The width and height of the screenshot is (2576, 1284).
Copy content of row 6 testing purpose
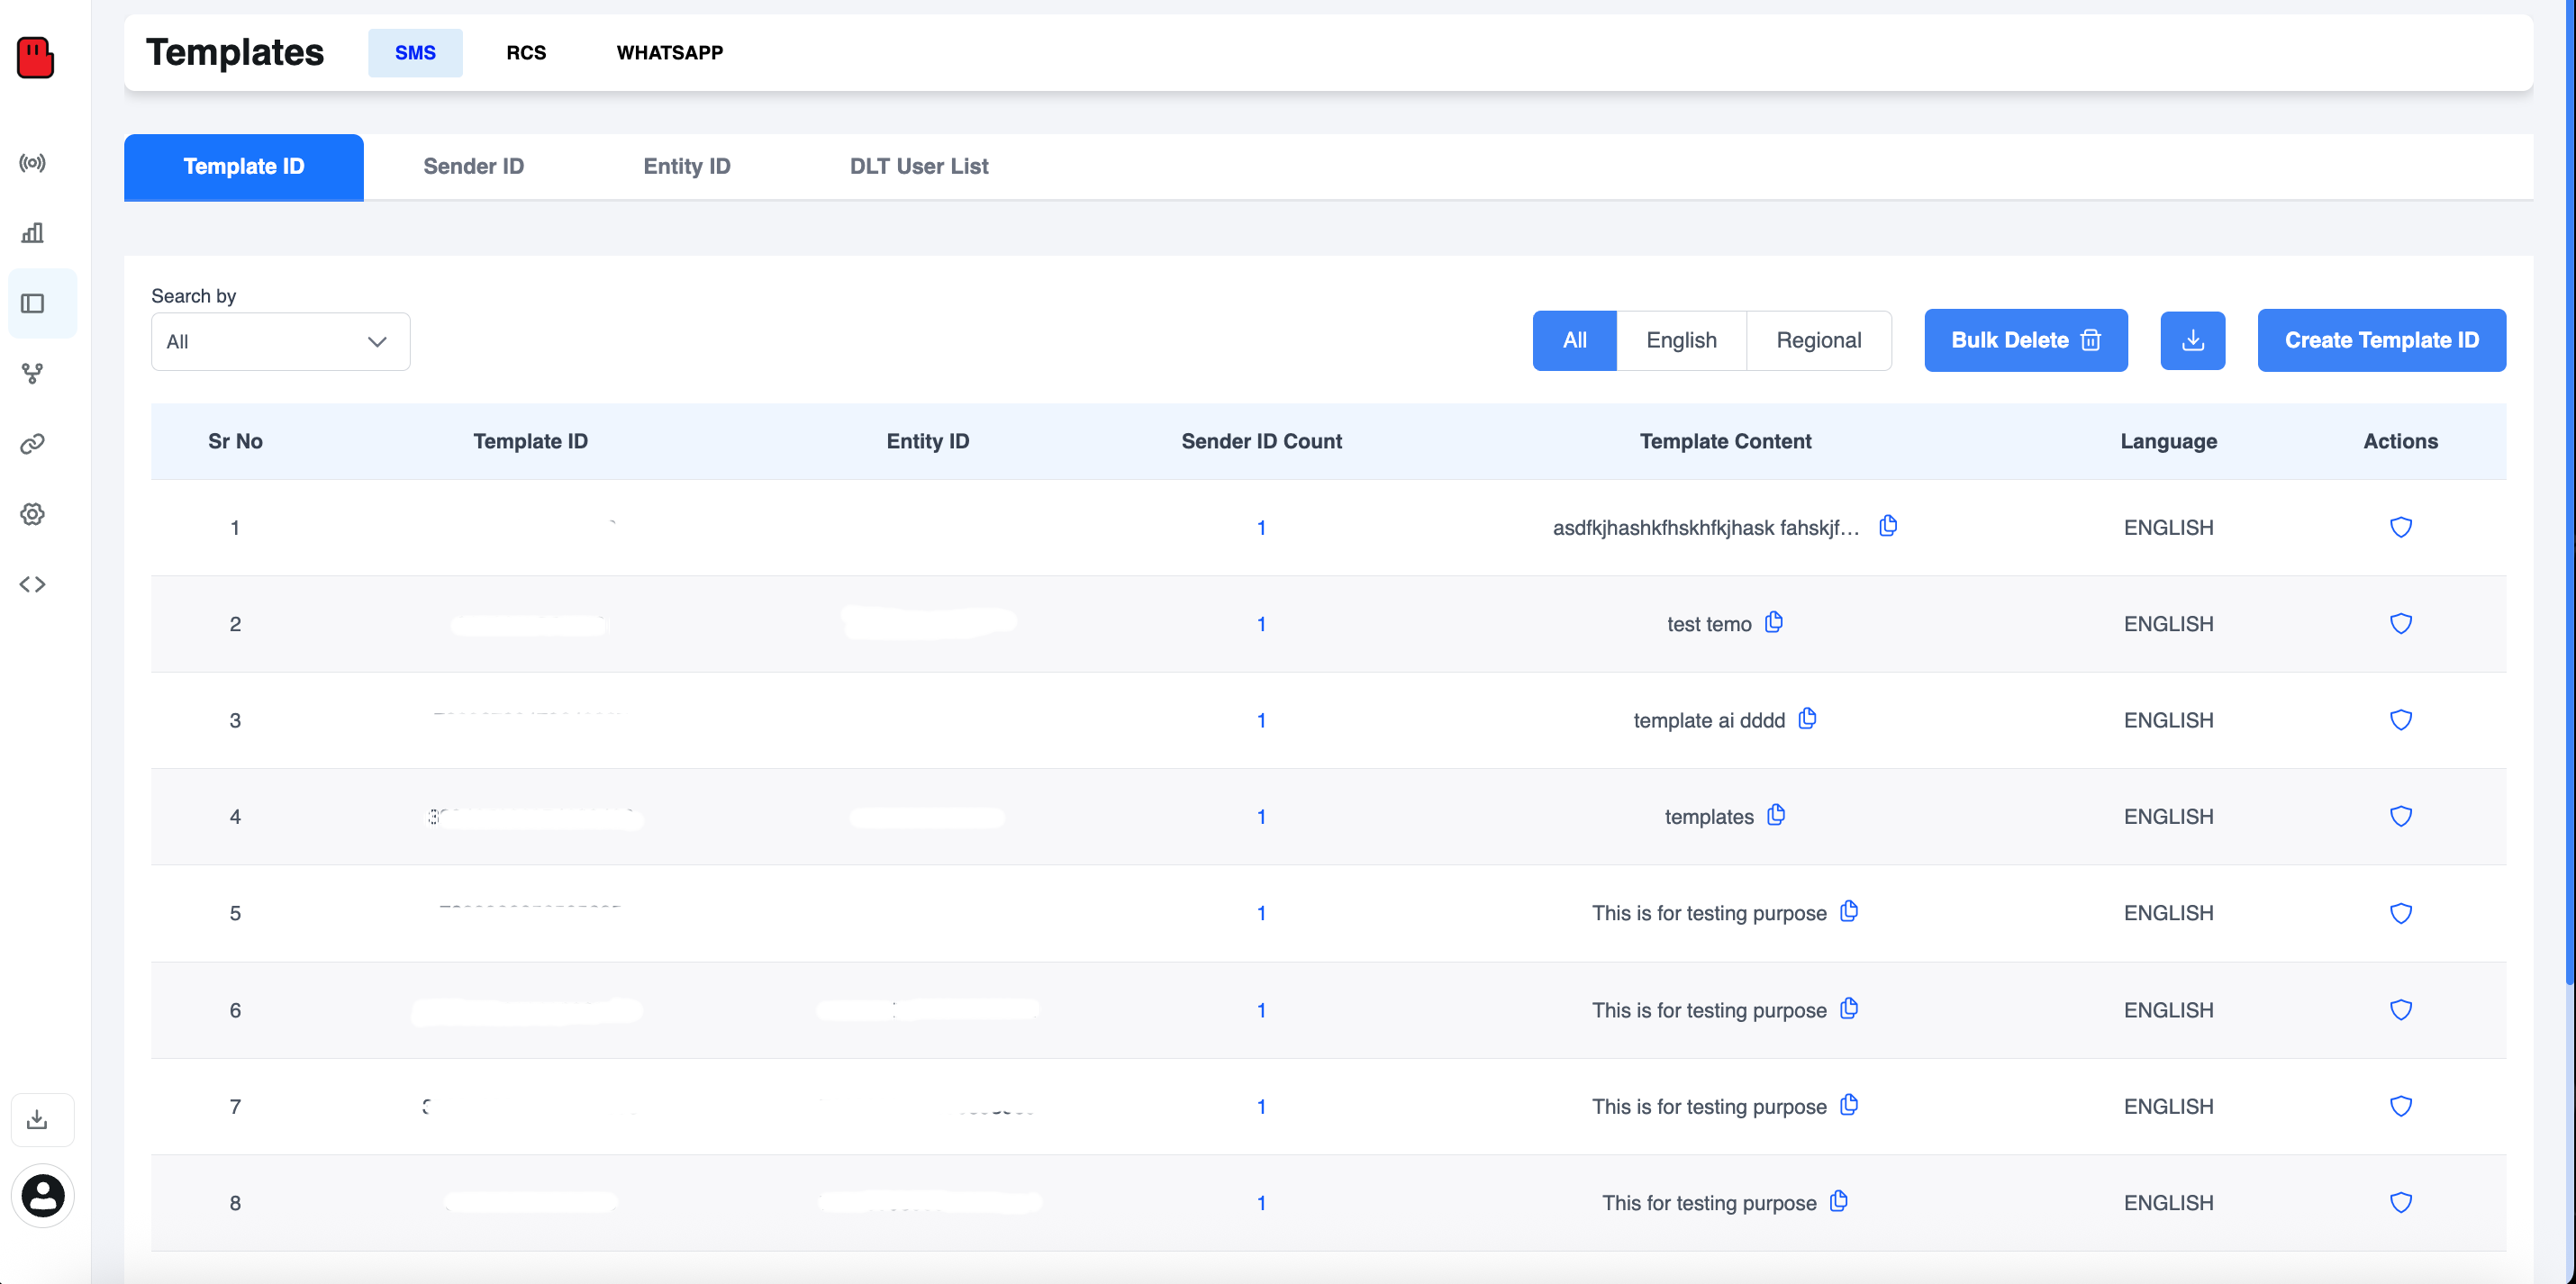click(x=1849, y=1008)
